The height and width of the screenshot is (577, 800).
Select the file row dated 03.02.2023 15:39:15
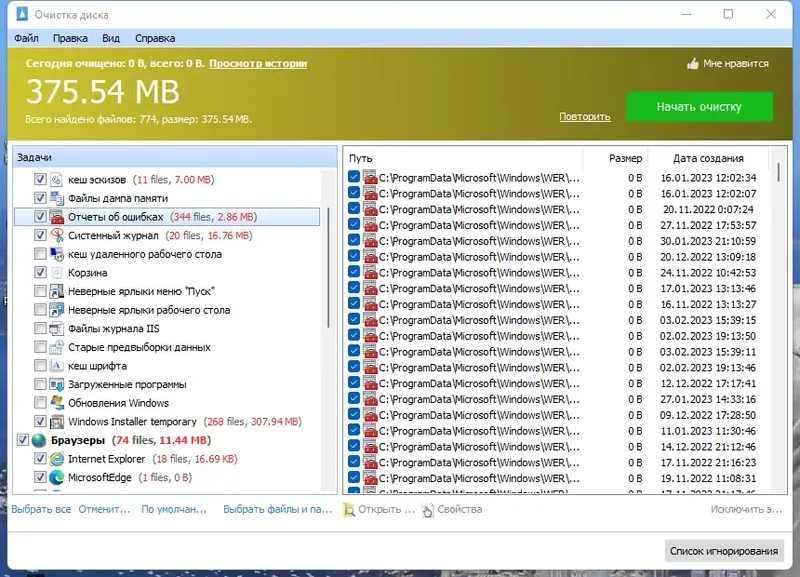[558, 320]
